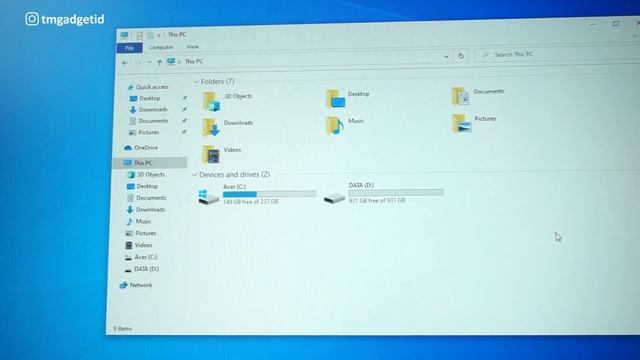The width and height of the screenshot is (640, 360).
Task: Open the View ribbon tab
Action: click(193, 47)
